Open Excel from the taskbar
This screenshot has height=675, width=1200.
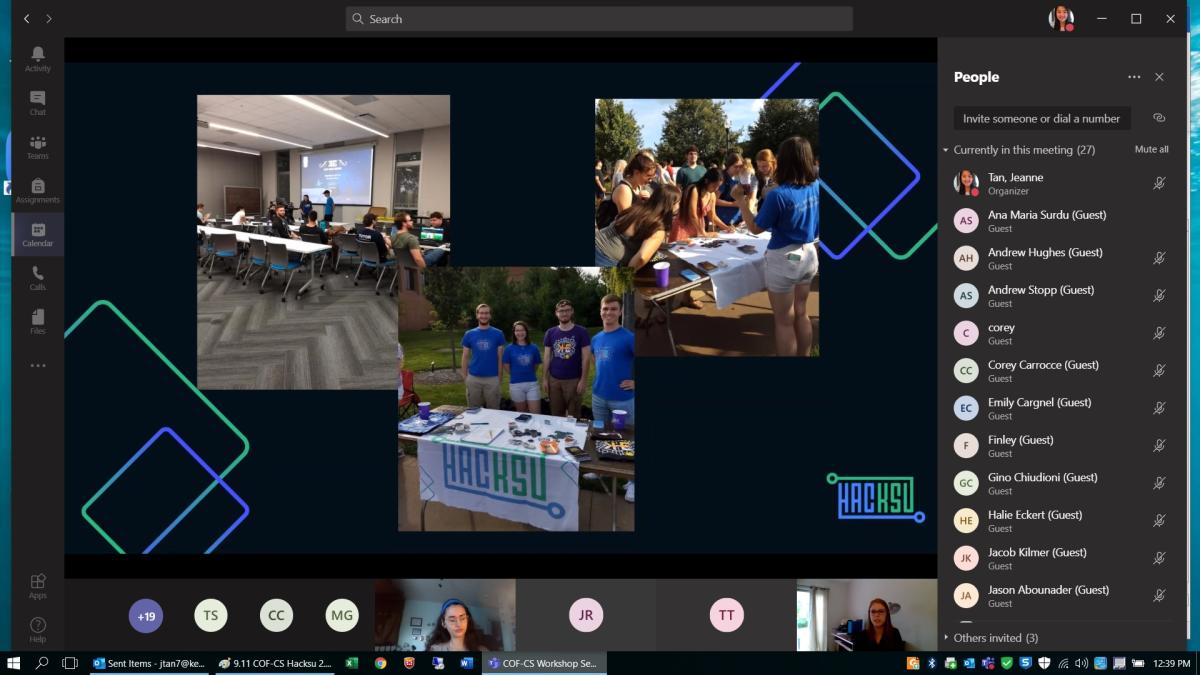[352, 663]
